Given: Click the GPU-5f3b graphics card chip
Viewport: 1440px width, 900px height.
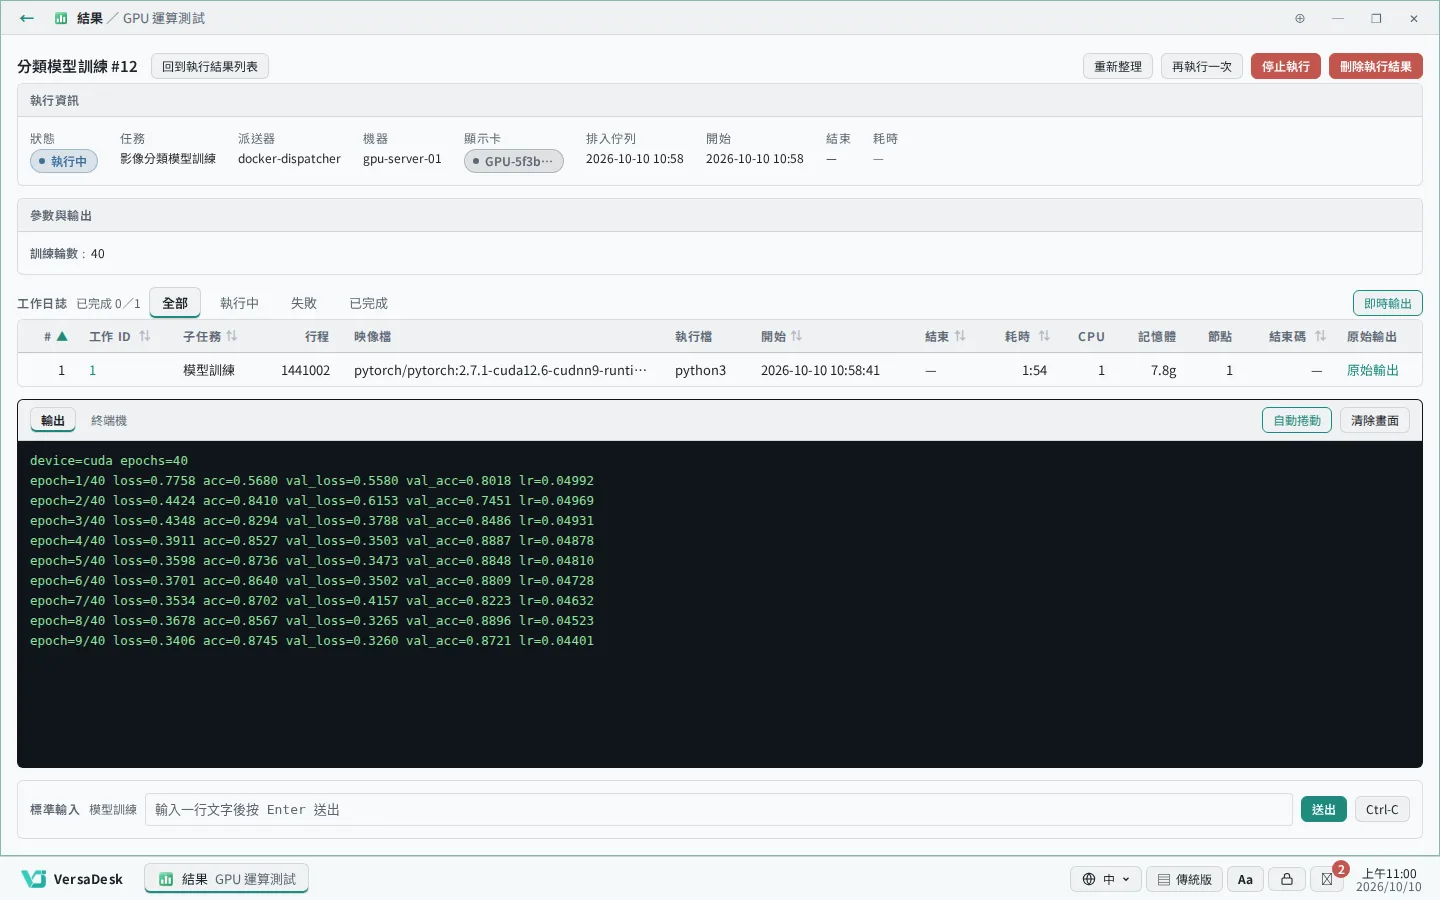Looking at the screenshot, I should pyautogui.click(x=514, y=161).
